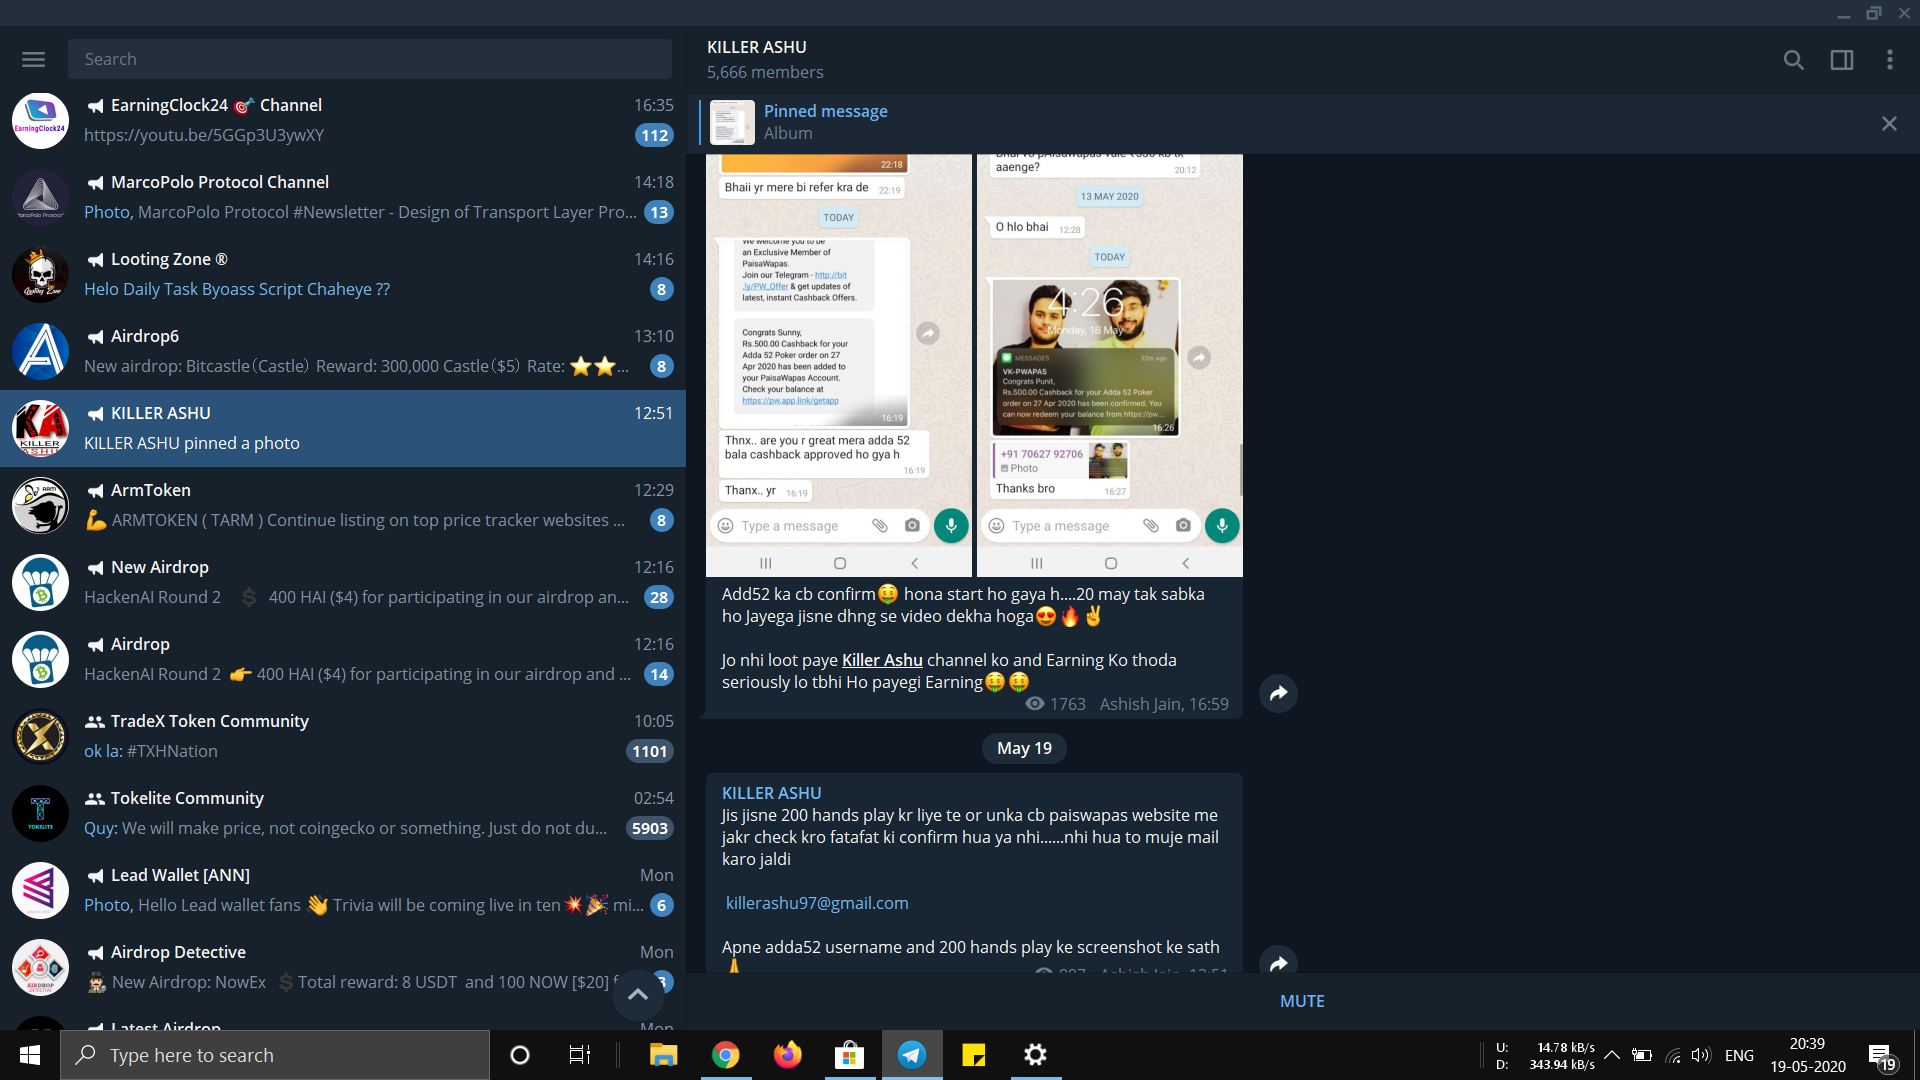Open Airdrop Detective channel chat
This screenshot has width=1920, height=1080.
point(343,967)
